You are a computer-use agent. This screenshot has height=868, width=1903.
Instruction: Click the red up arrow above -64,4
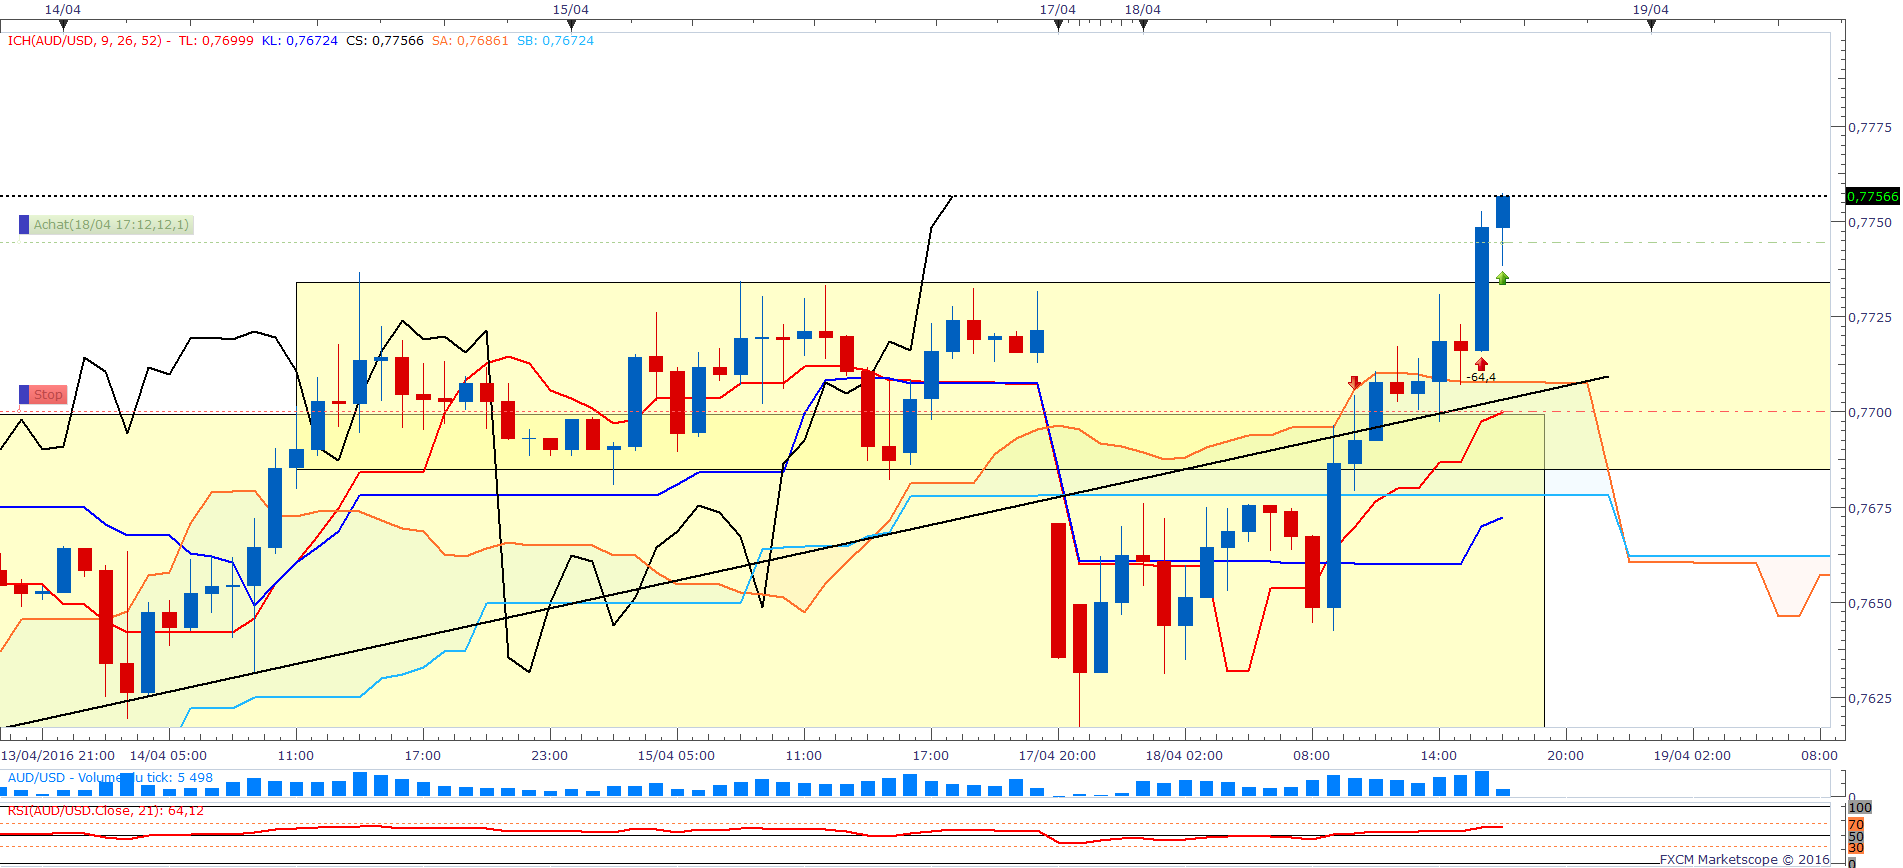[x=1481, y=364]
